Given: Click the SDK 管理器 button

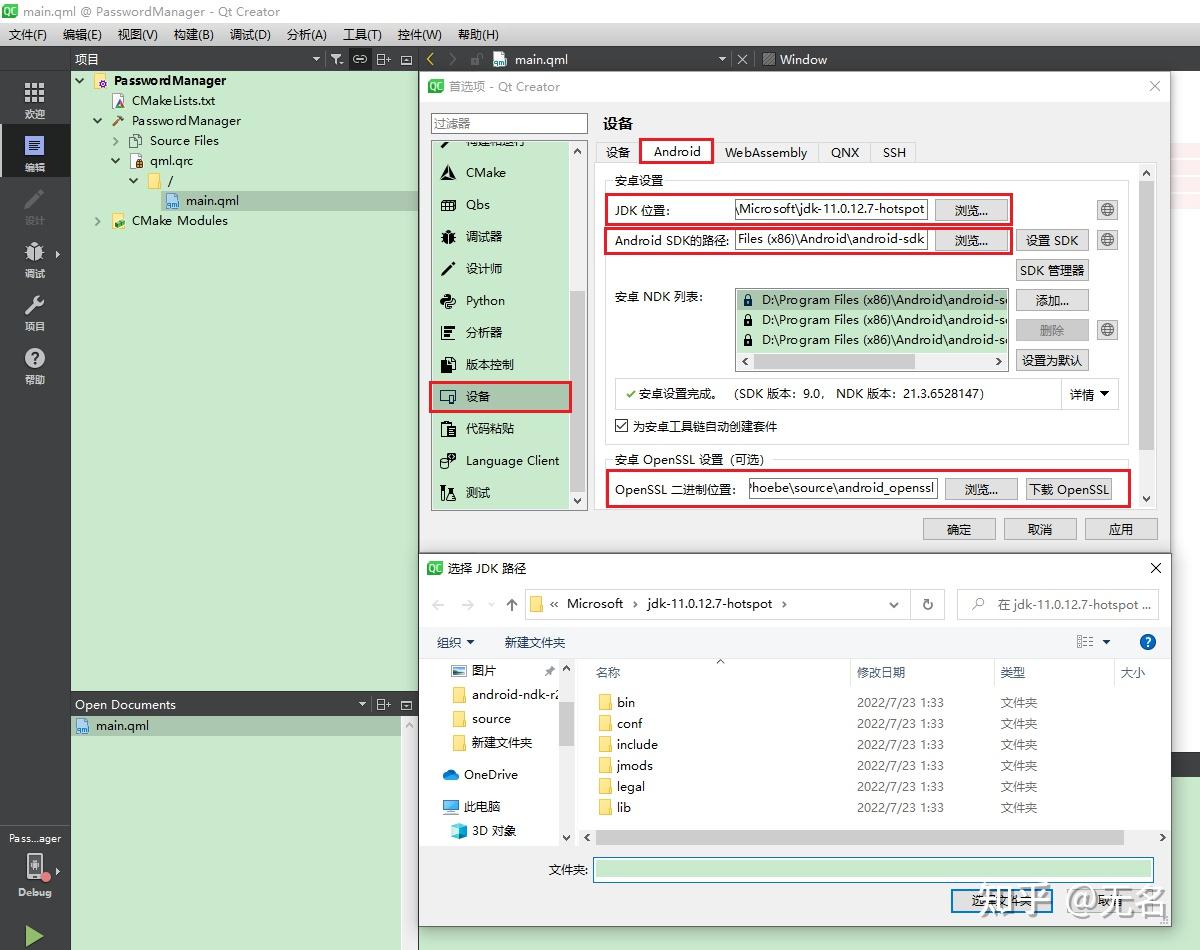Looking at the screenshot, I should 1052,270.
